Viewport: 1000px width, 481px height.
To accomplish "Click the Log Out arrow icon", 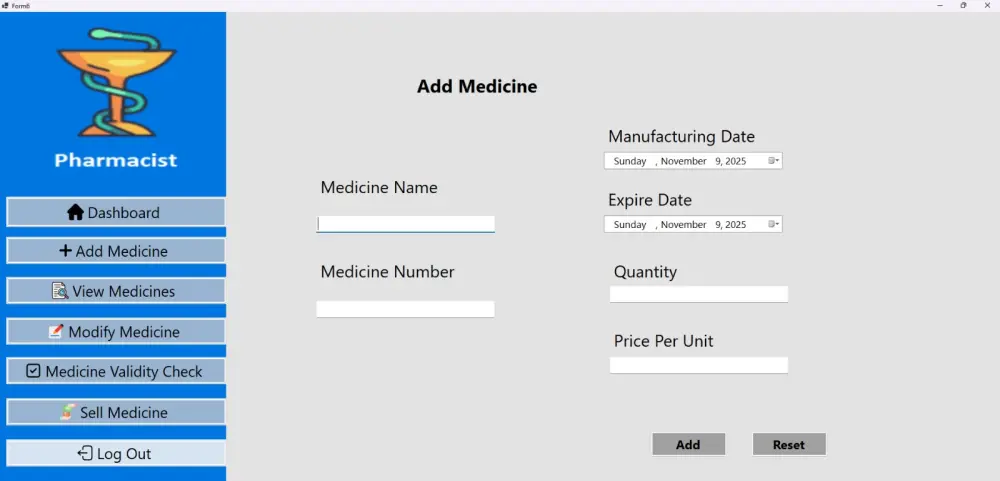I will tap(85, 453).
